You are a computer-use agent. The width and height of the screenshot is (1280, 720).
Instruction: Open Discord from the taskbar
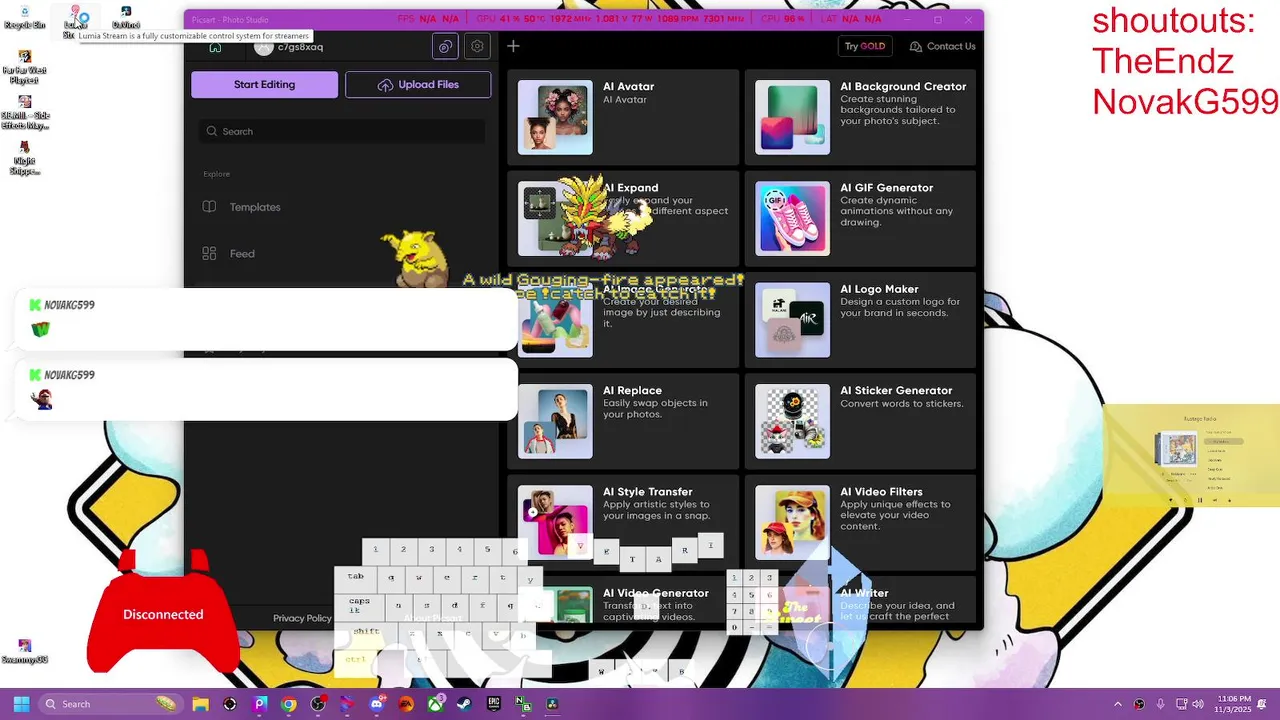[x=377, y=704]
